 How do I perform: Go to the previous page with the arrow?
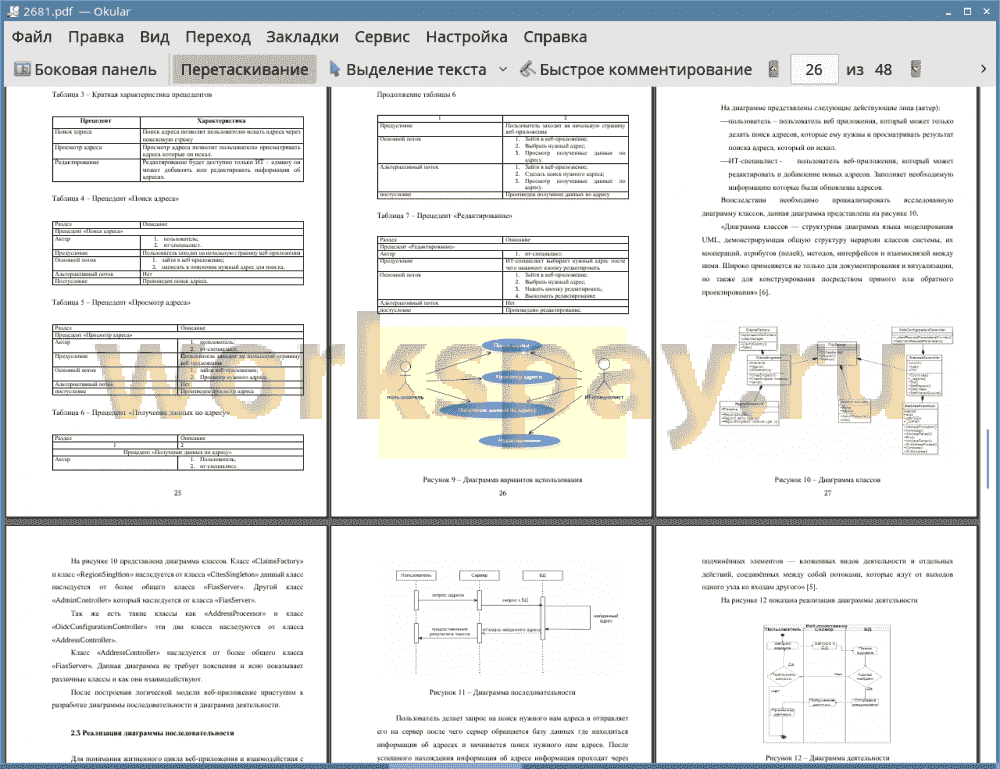774,69
